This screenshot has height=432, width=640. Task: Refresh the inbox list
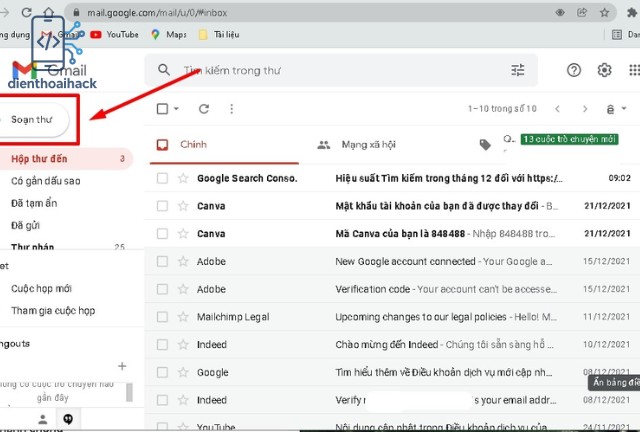click(x=204, y=109)
